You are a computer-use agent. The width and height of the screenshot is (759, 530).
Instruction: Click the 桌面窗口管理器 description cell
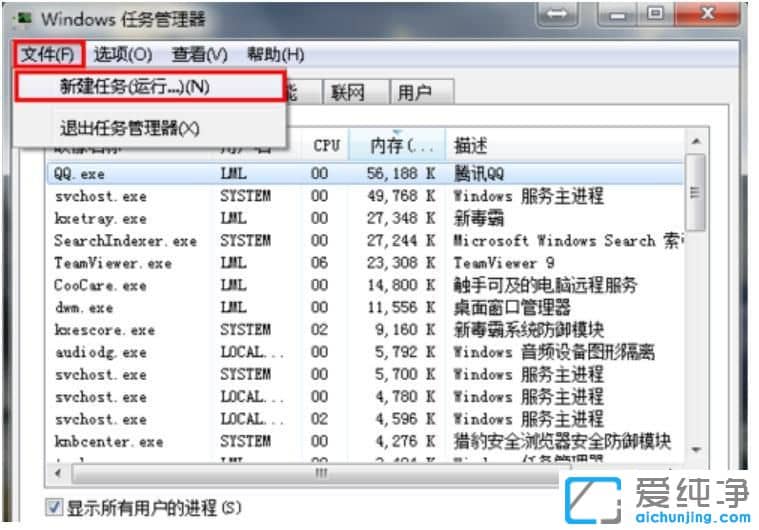click(x=512, y=307)
